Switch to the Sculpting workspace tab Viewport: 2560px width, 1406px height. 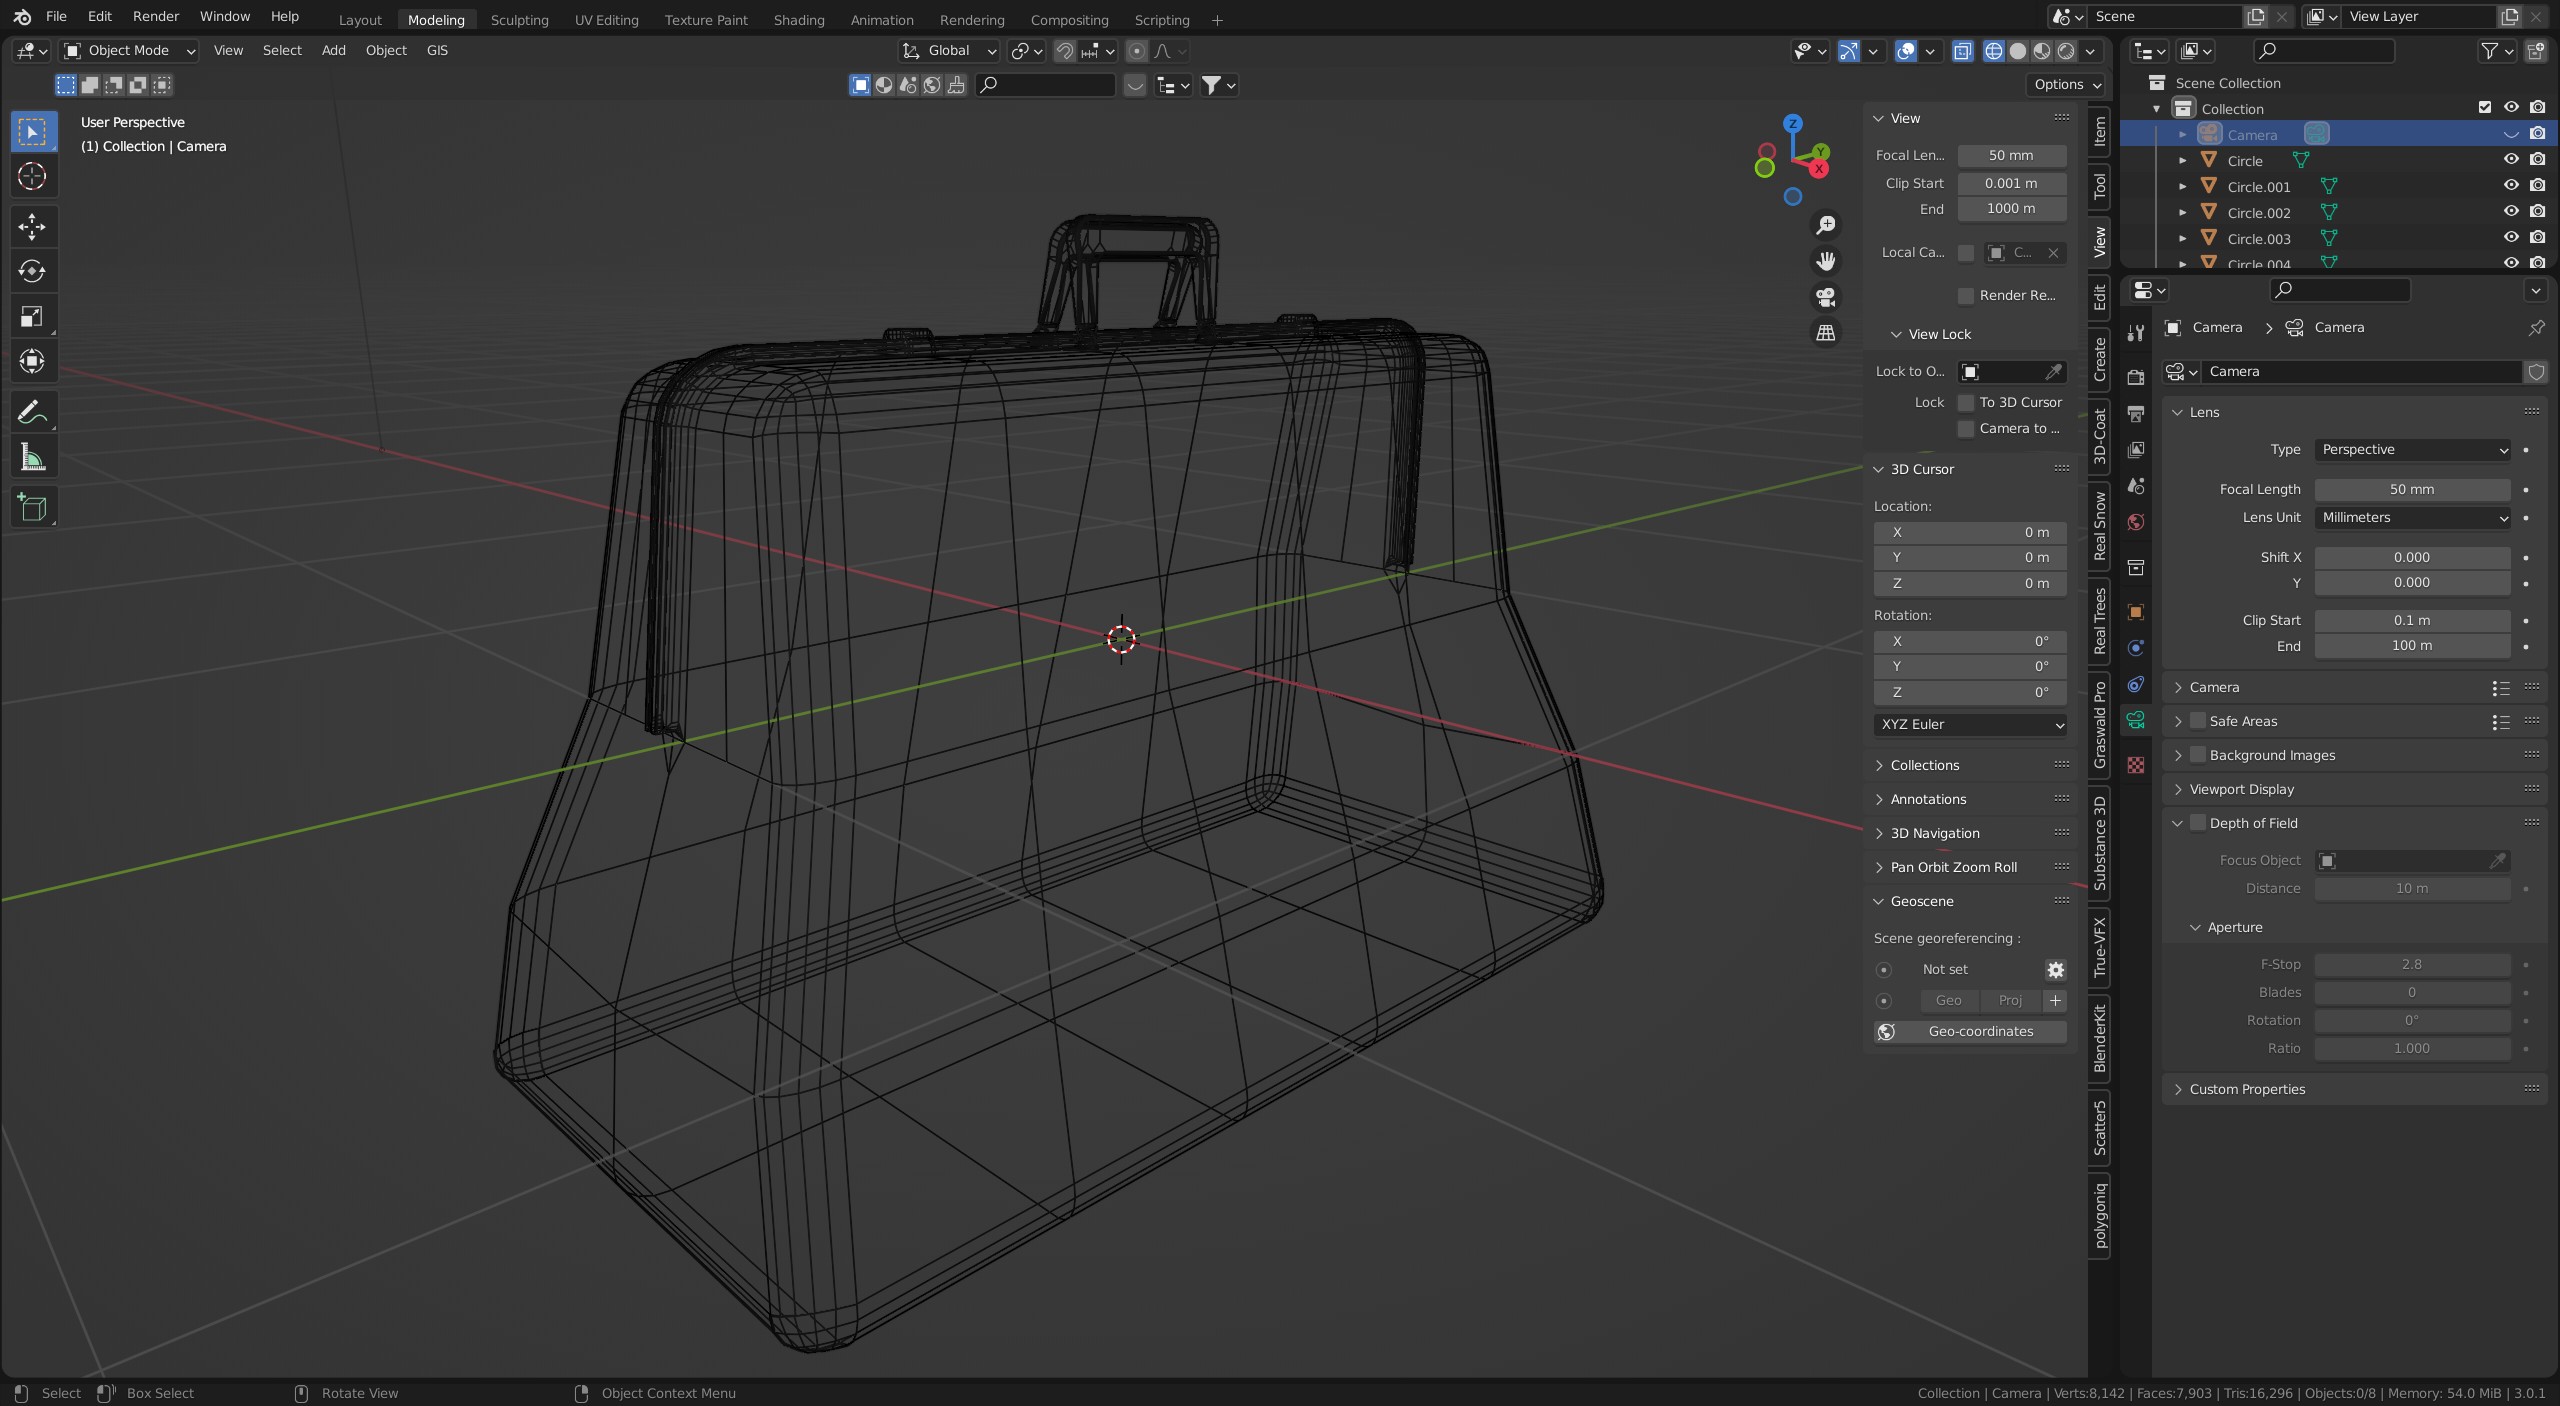point(519,20)
